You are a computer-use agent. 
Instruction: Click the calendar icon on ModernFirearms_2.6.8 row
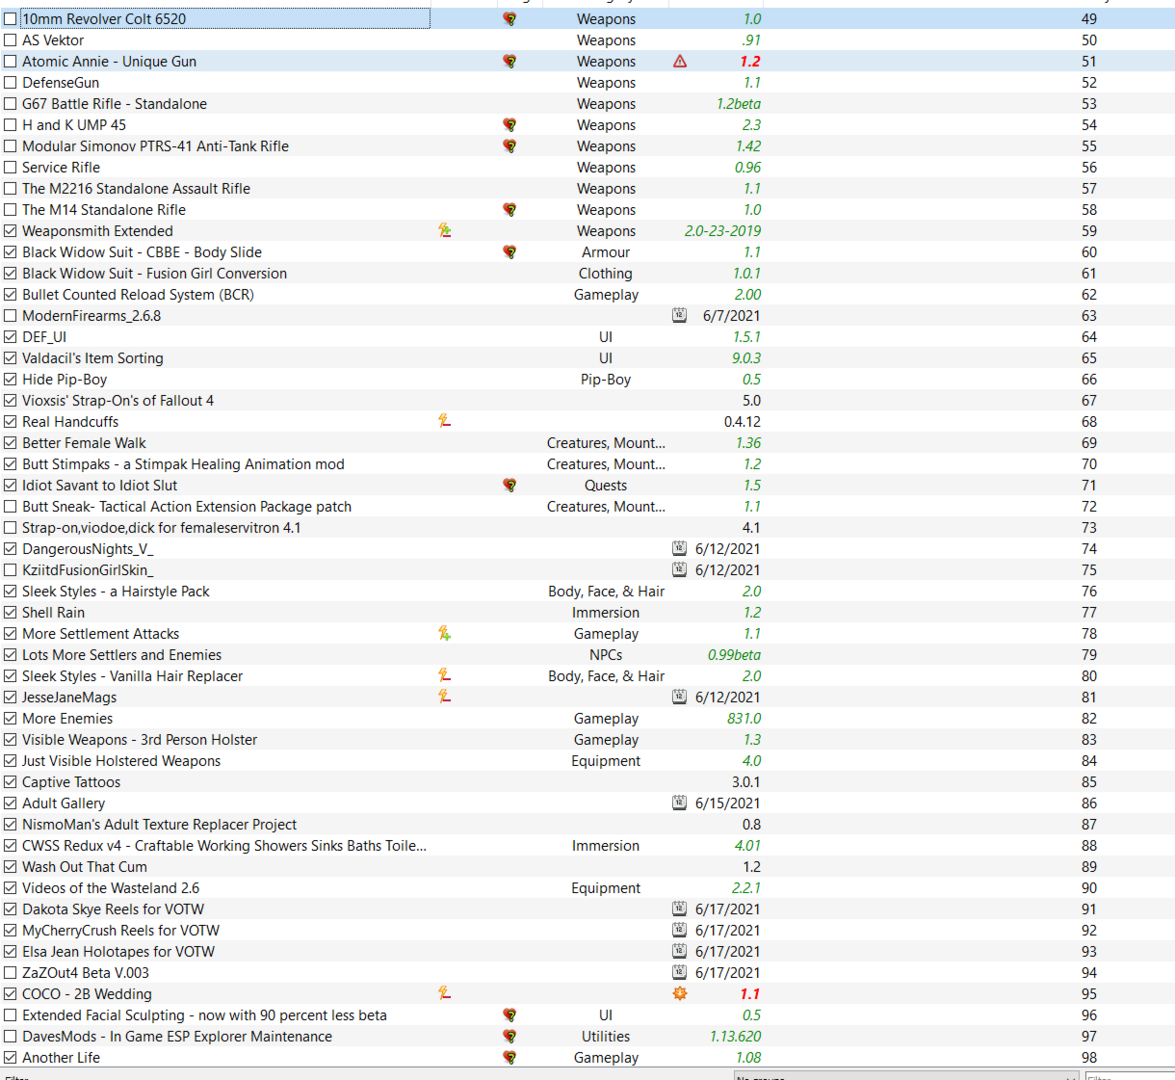pyautogui.click(x=679, y=316)
